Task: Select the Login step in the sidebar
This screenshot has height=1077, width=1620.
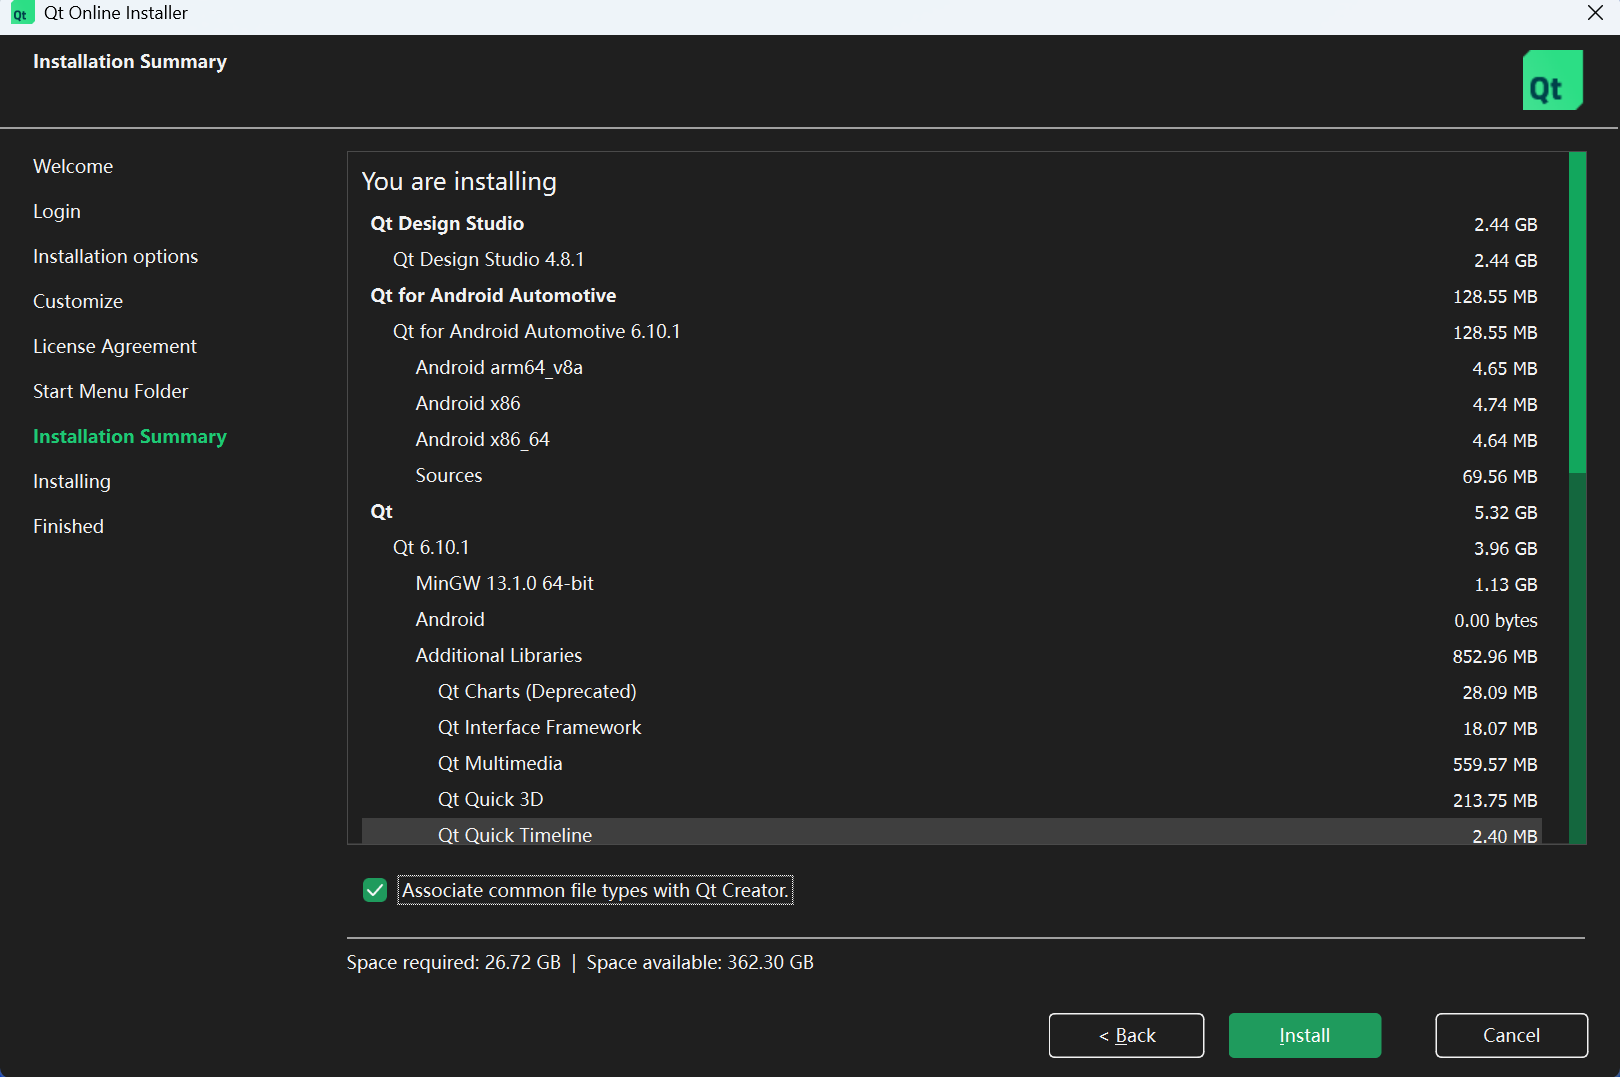Action: (57, 211)
